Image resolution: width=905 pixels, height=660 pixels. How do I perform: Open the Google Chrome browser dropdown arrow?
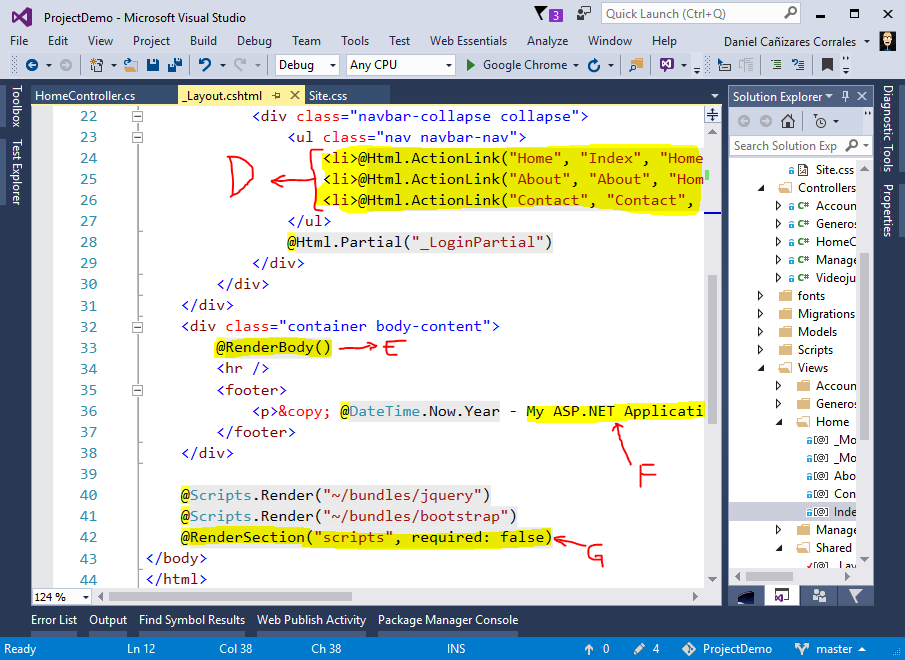(575, 66)
